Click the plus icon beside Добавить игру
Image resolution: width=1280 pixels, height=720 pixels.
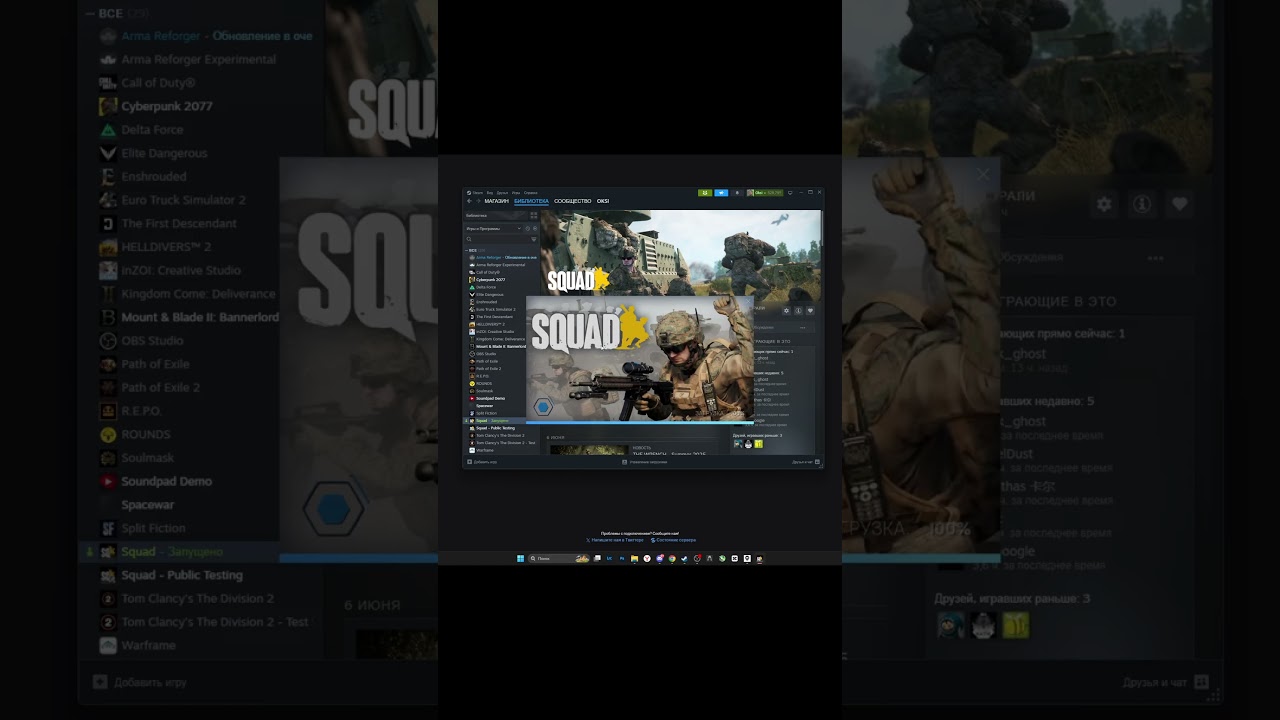tap(469, 462)
